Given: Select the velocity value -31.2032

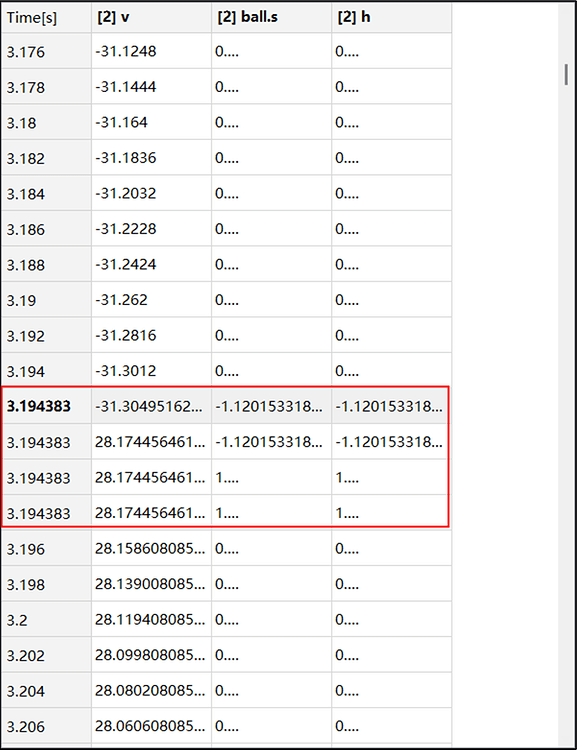Looking at the screenshot, I should [152, 193].
